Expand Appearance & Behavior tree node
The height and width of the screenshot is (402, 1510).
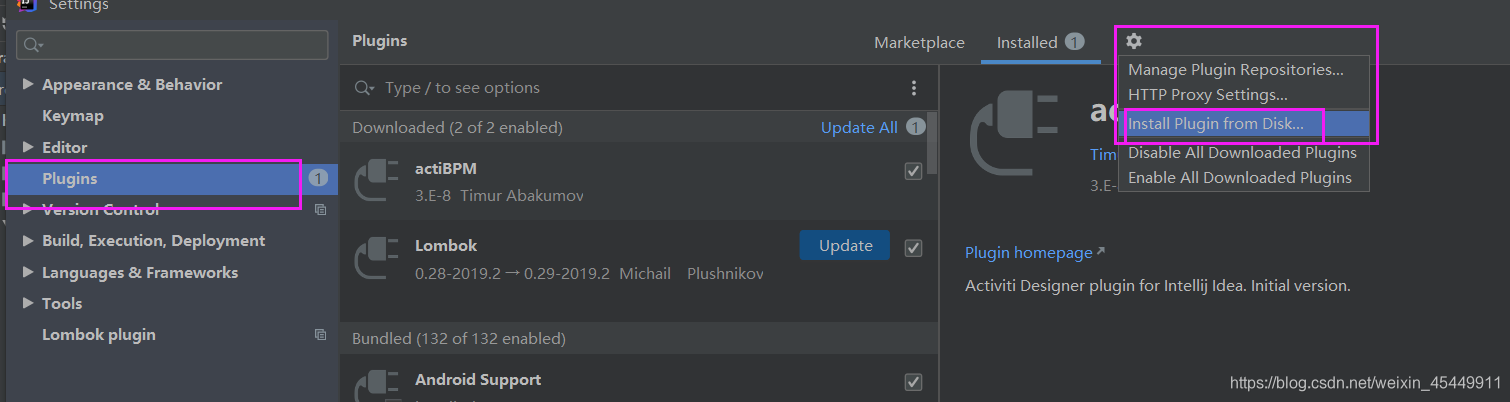pyautogui.click(x=28, y=84)
